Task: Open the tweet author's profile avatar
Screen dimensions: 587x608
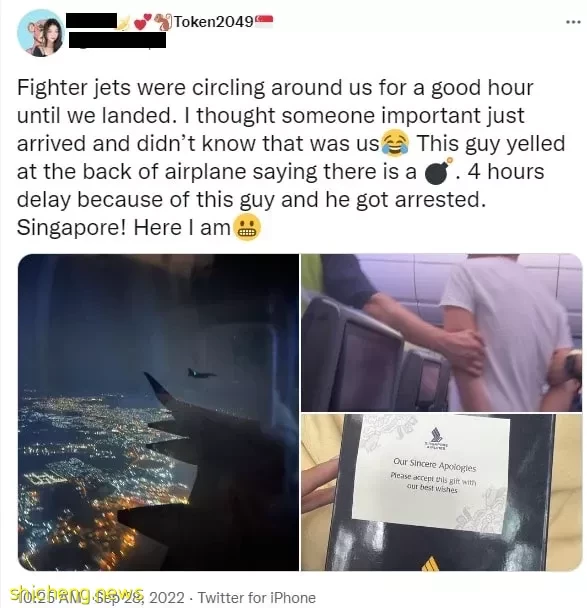Action: 41,33
